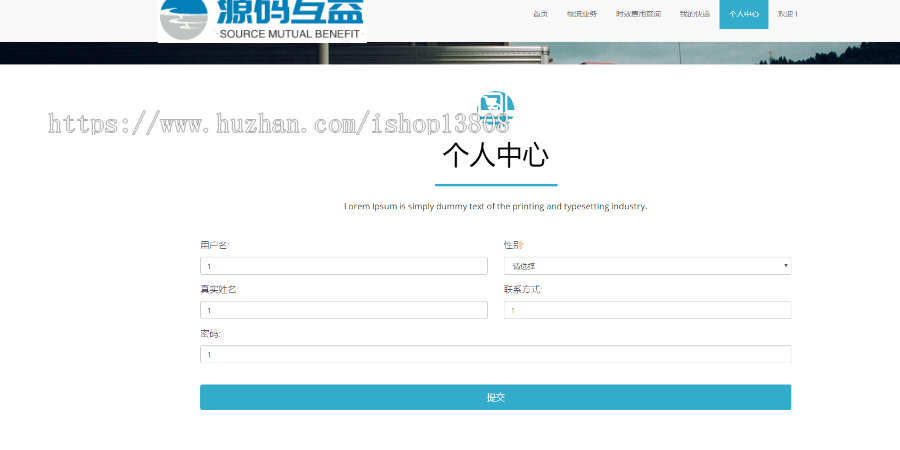This screenshot has height=450, width=900.
Task: Submit the form with 提交 button
Action: [495, 397]
